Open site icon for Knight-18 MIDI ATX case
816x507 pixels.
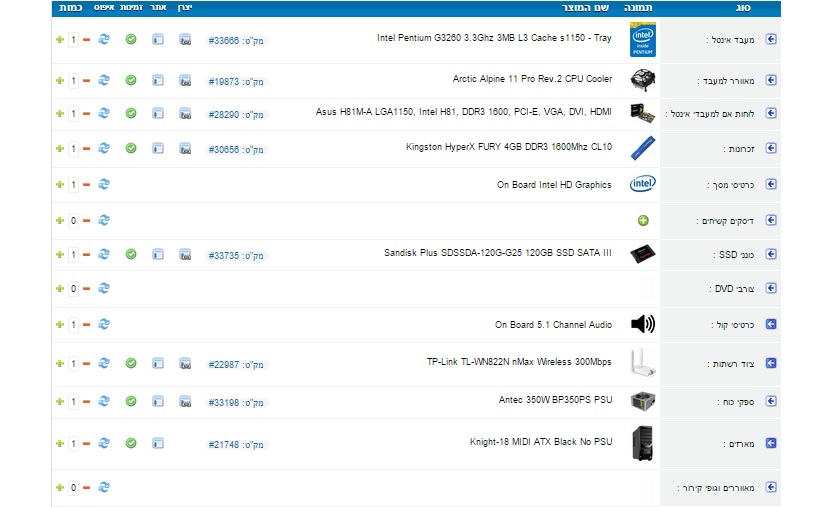click(x=158, y=443)
